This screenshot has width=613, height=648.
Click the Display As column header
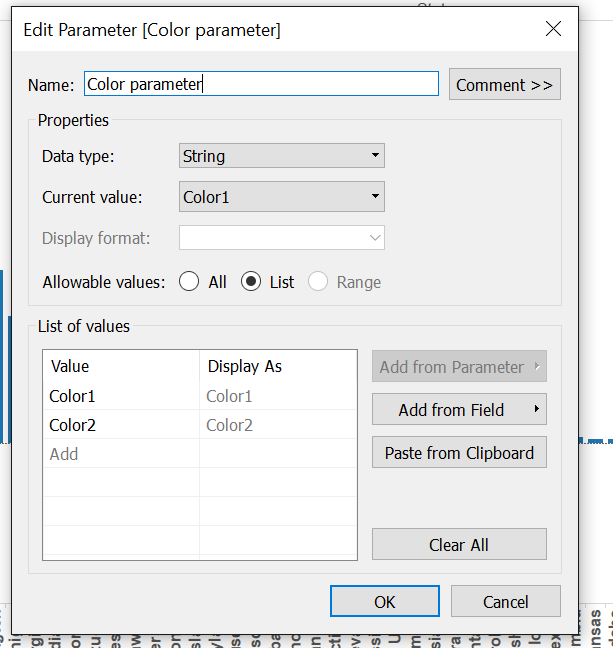[277, 366]
